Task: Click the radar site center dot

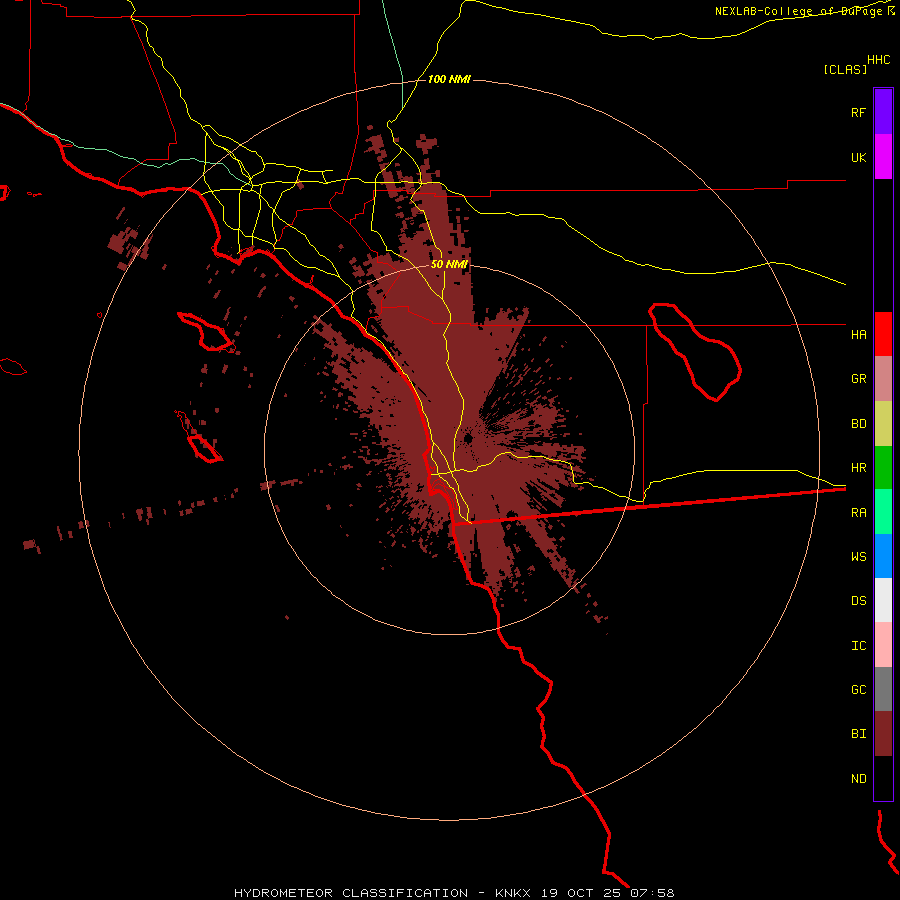Action: click(468, 439)
